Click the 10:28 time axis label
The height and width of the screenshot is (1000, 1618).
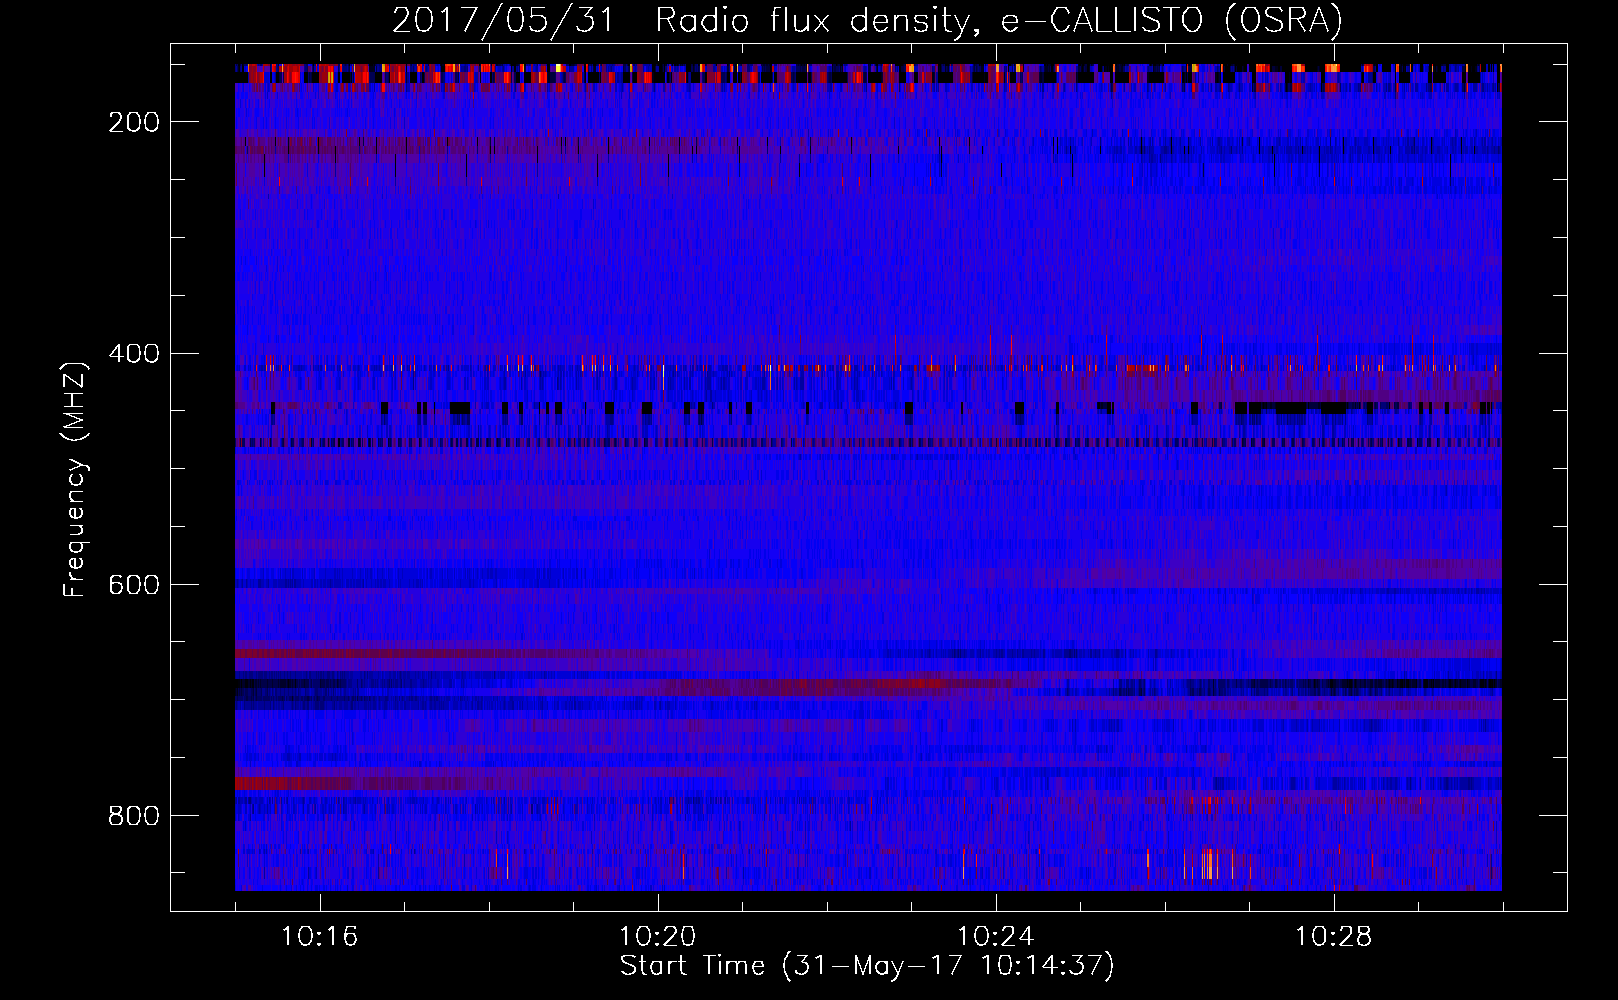1333,937
